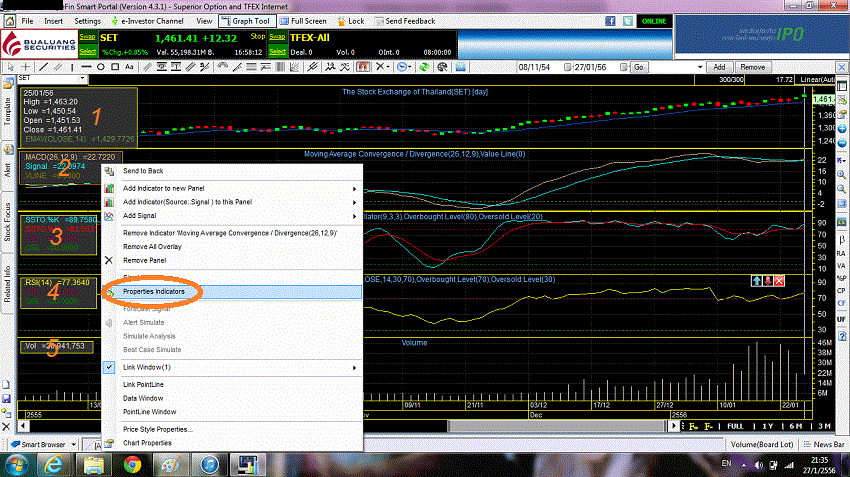
Task: Click the home icon in menu bar
Action: click(10, 21)
